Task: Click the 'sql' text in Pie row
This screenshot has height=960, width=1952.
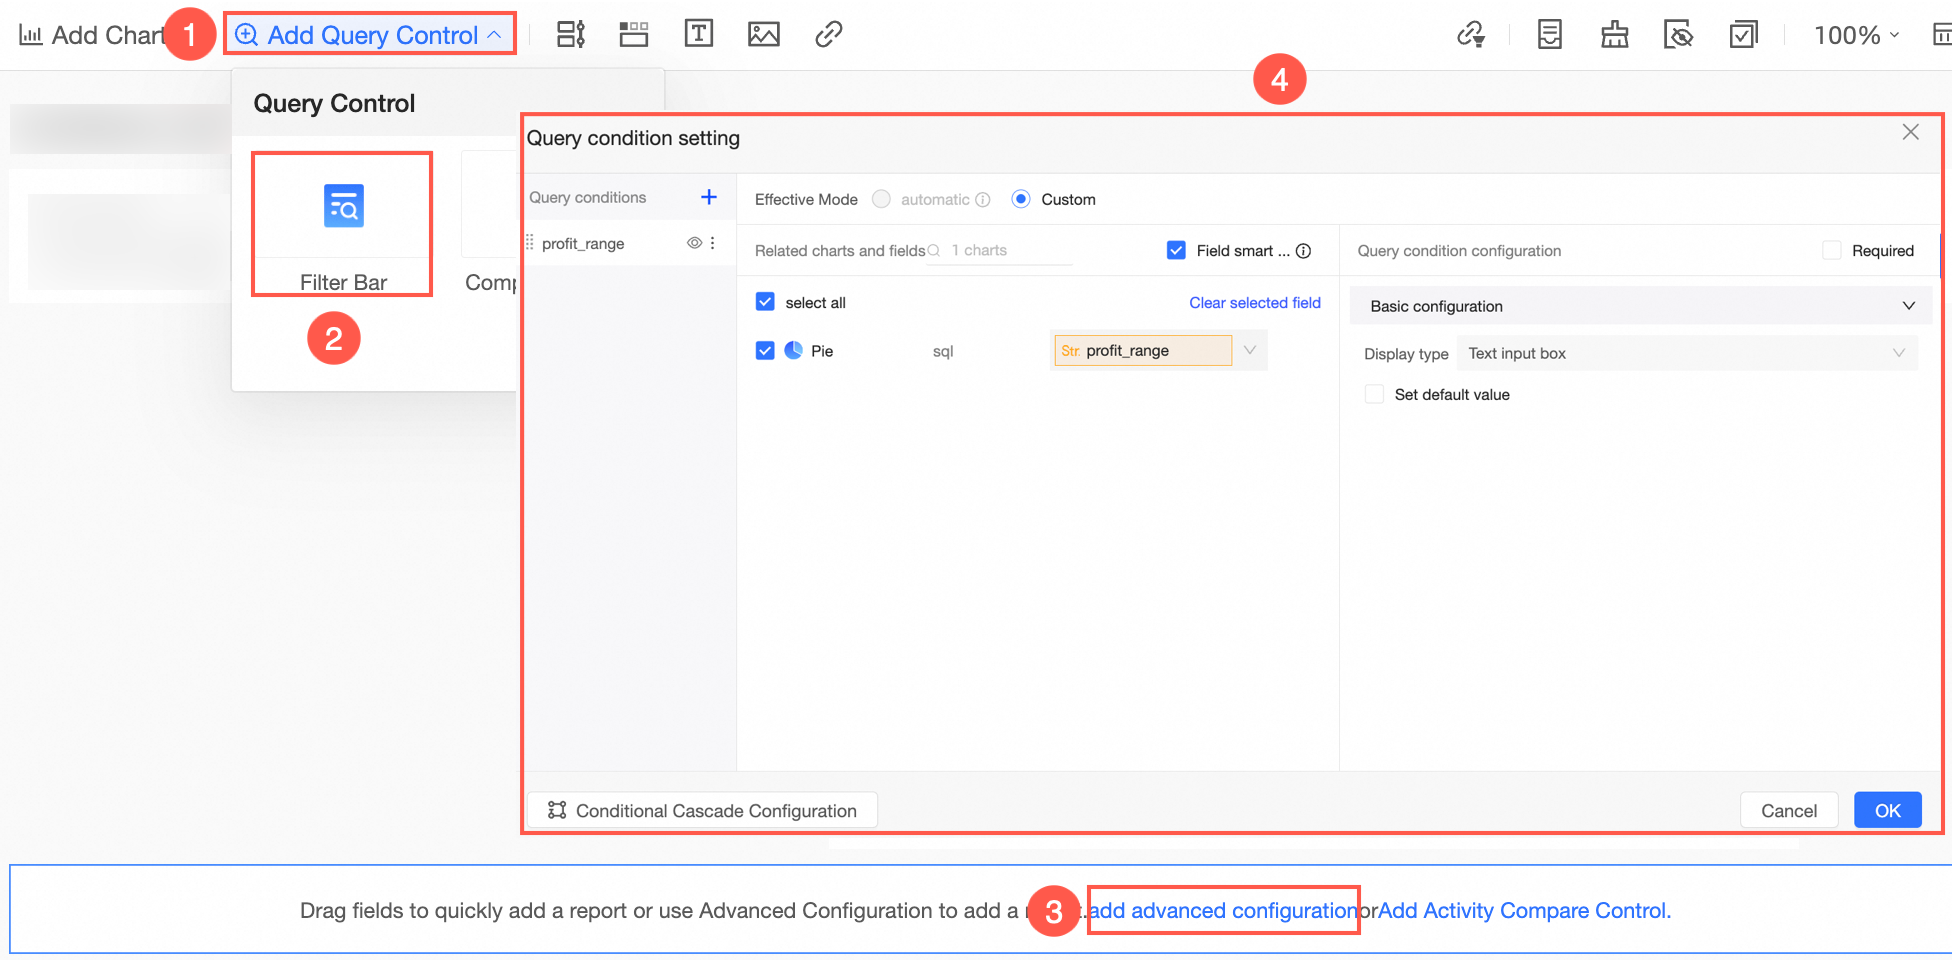Action: pyautogui.click(x=943, y=351)
